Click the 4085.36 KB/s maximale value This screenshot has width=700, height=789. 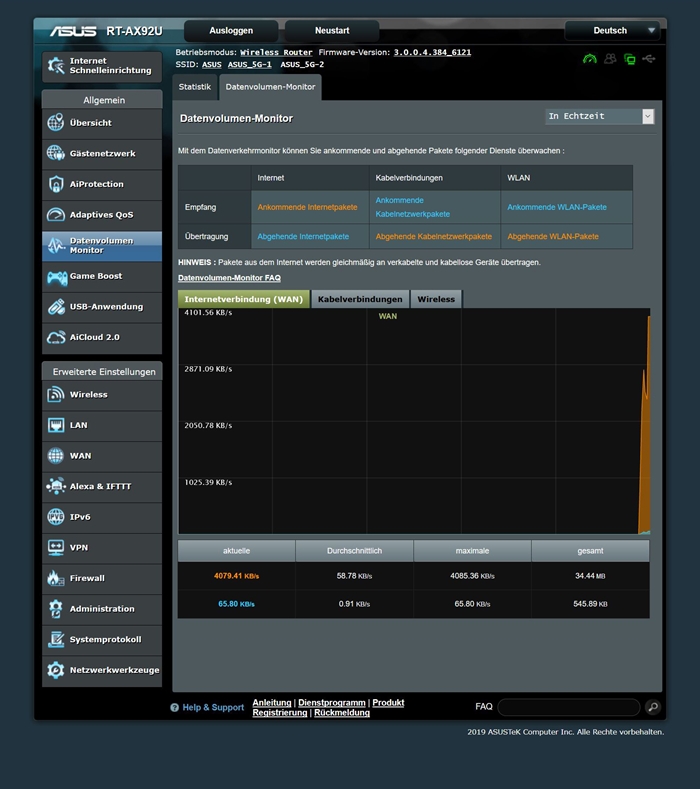472,576
